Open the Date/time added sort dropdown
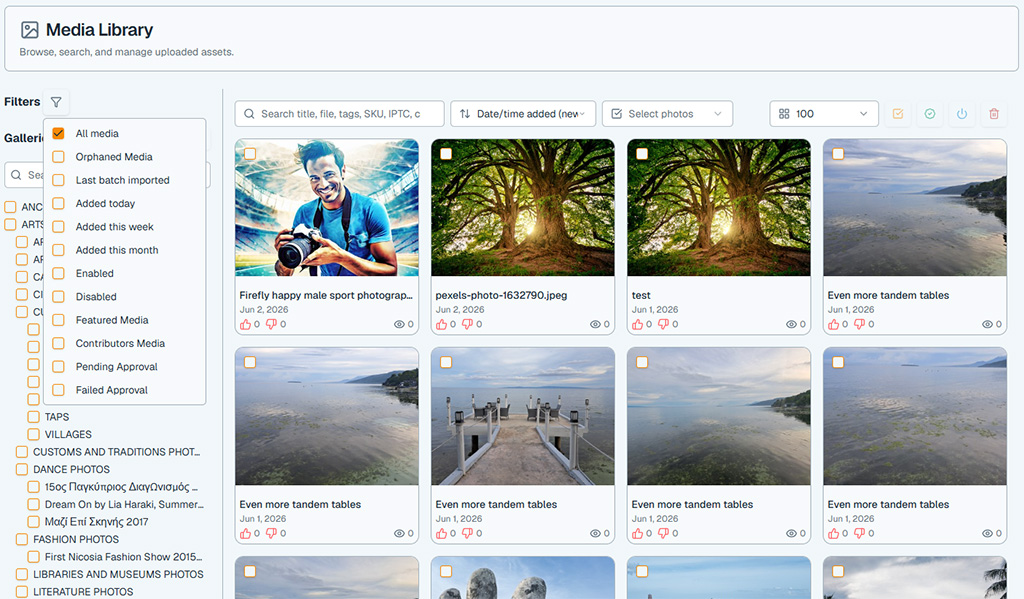The height and width of the screenshot is (599, 1024). tap(523, 114)
